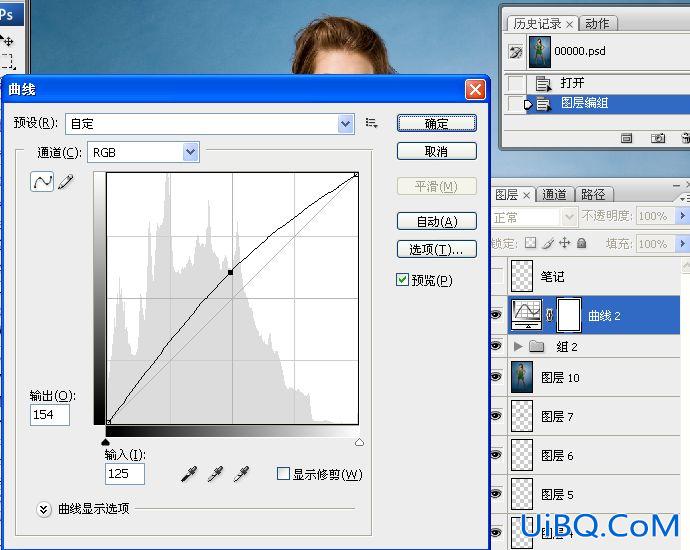
Task: Switch to the 动作 actions tab
Action: 598,23
